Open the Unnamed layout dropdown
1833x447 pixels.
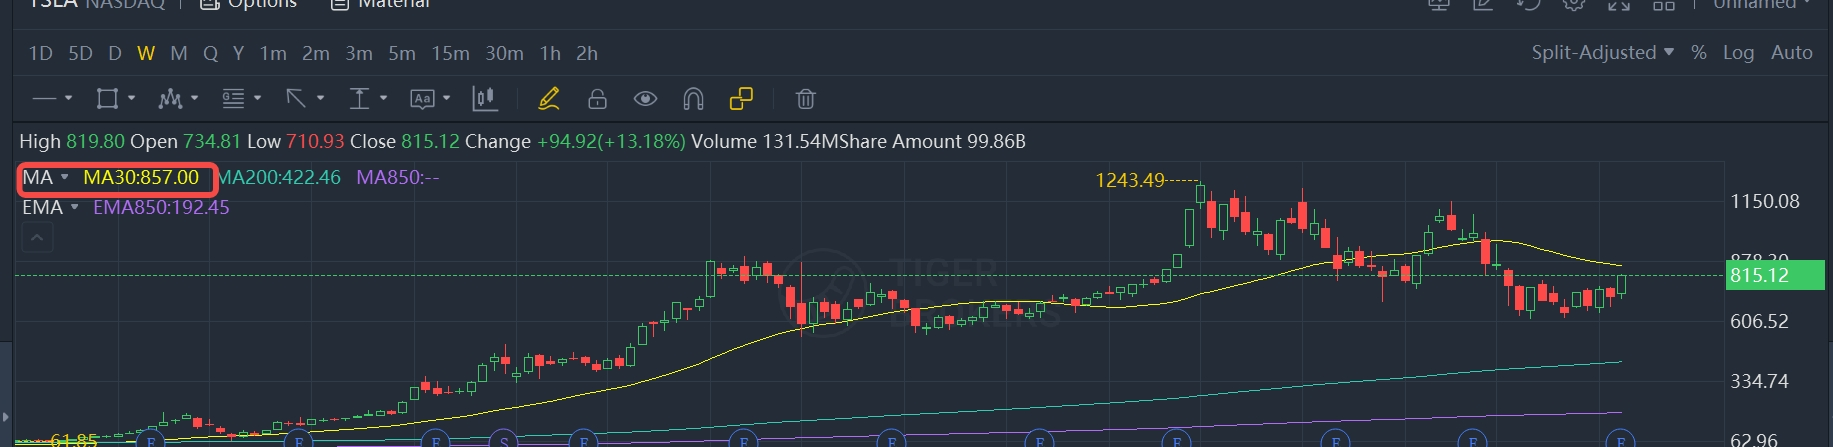pos(1762,4)
